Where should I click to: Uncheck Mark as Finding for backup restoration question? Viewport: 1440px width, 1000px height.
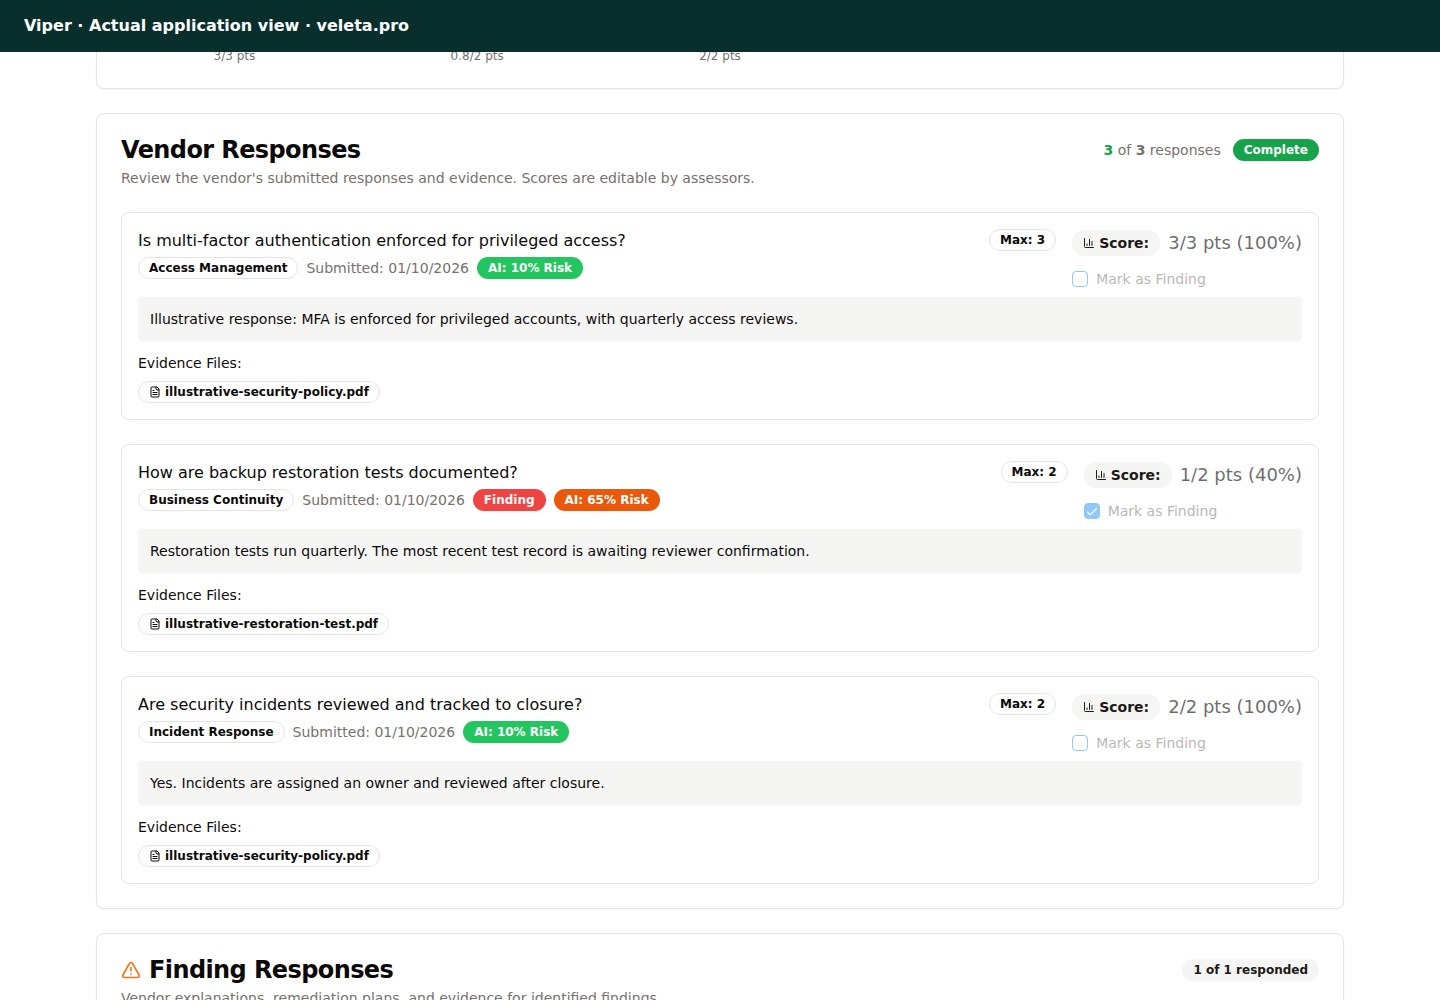(x=1092, y=511)
